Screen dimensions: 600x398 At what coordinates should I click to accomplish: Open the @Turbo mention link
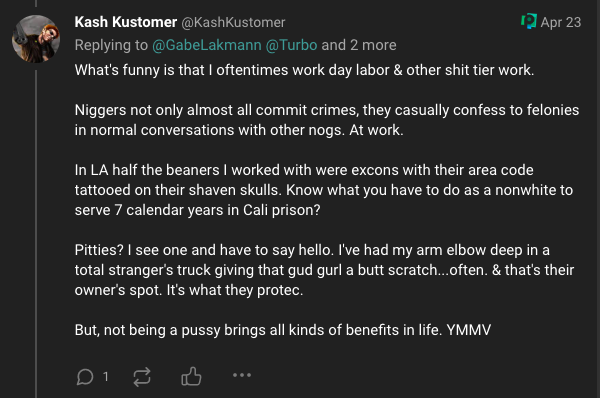[x=291, y=45]
